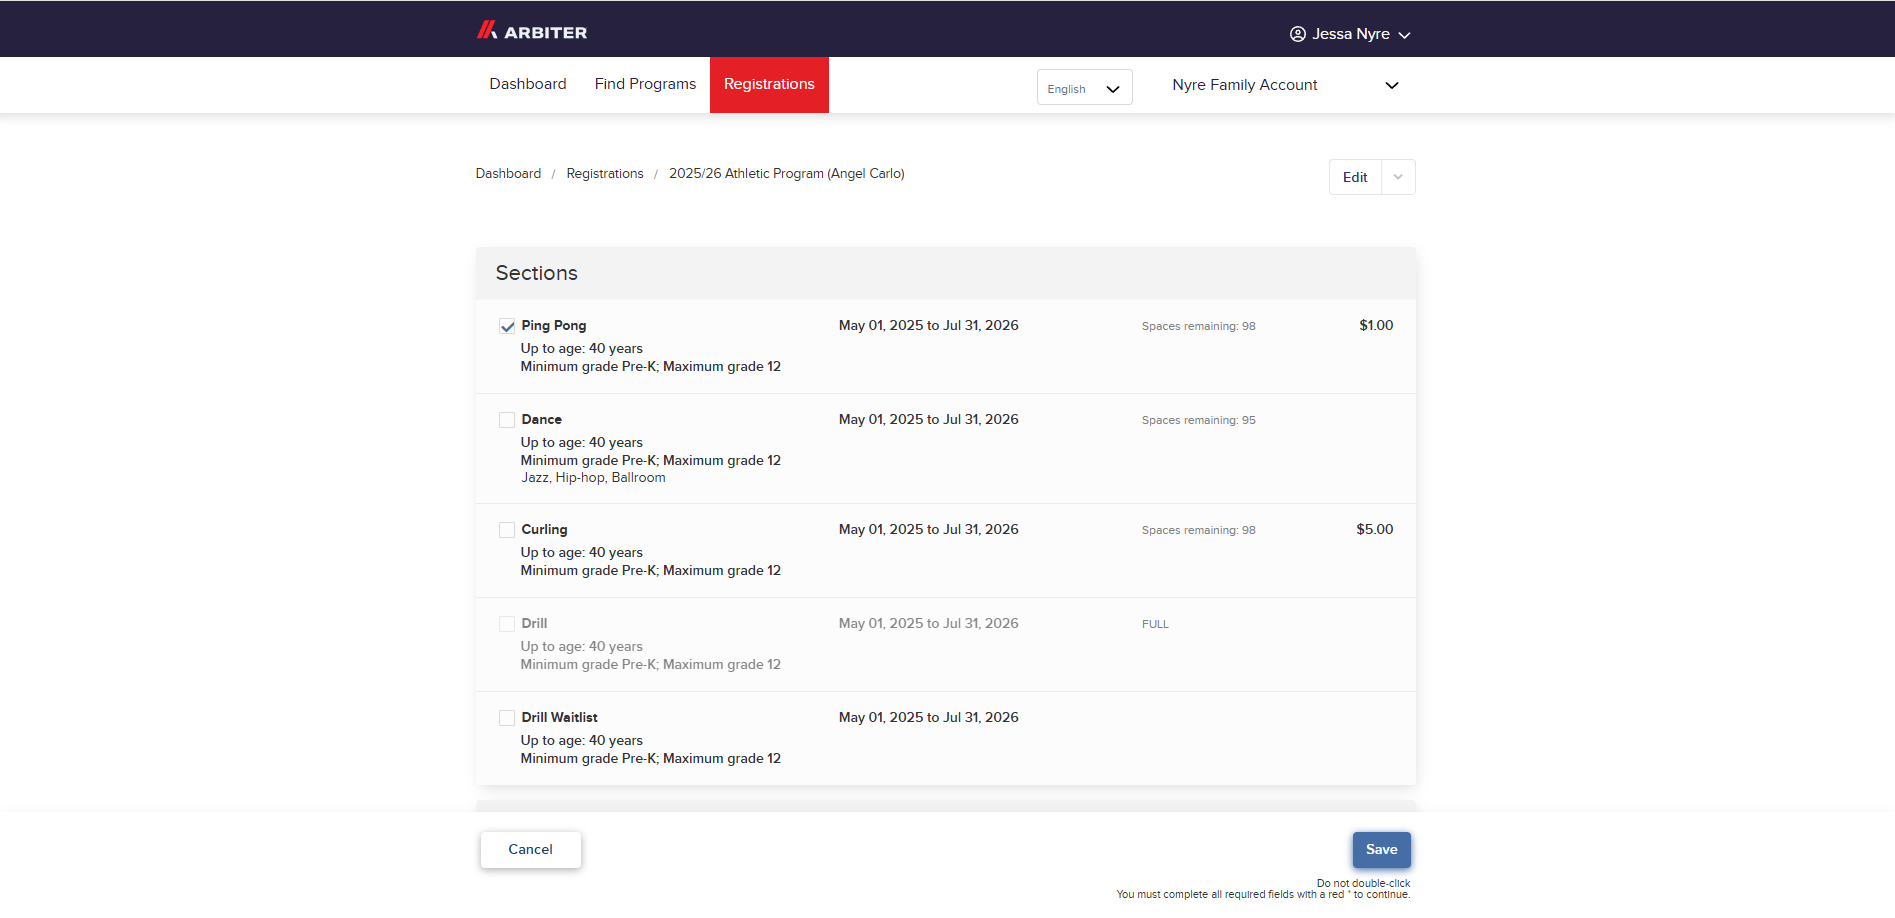Click the disabled Drill section checkbox
Viewport: 1895px width, 918px height.
(507, 624)
